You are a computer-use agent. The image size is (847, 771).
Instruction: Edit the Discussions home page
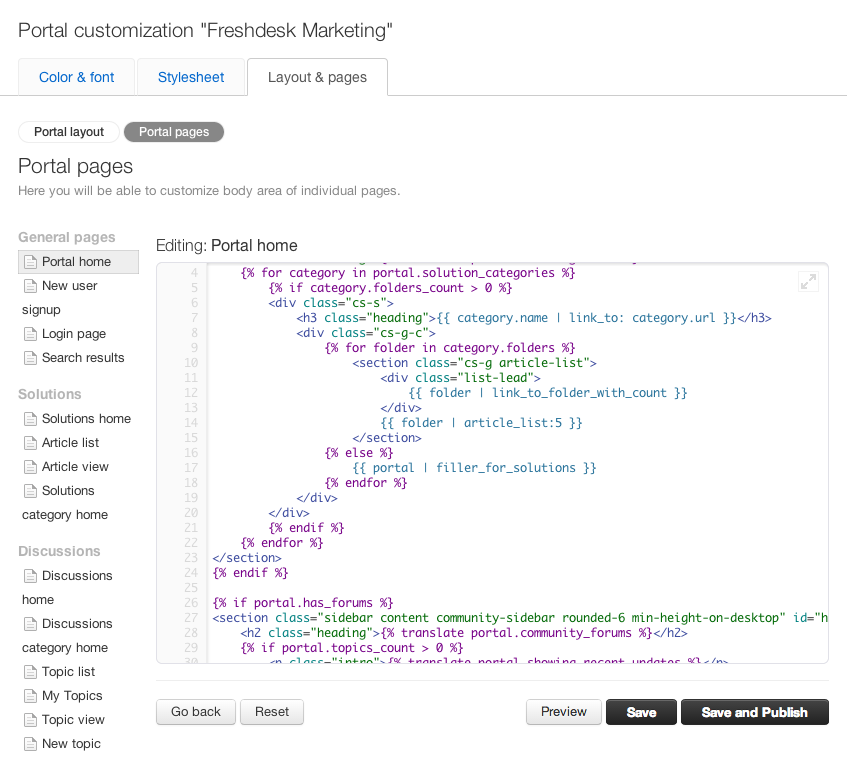[x=68, y=588]
